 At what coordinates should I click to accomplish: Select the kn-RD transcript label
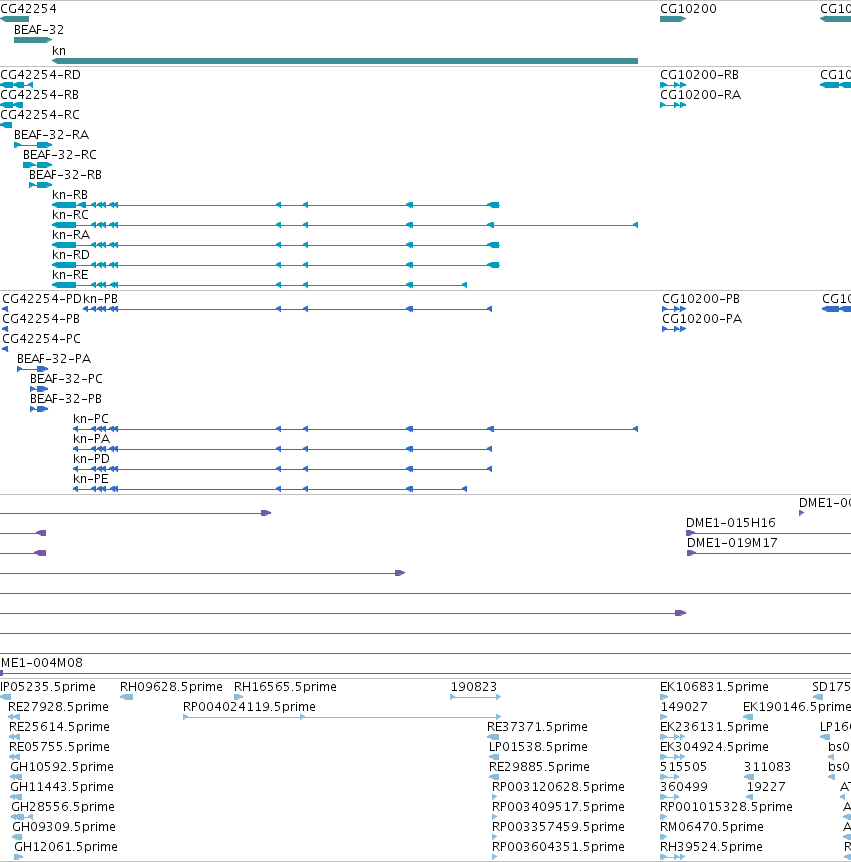(x=71, y=255)
